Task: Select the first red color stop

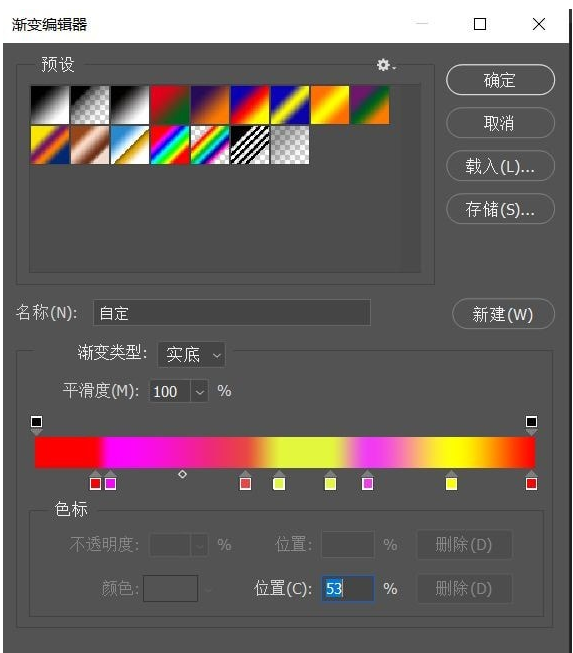Action: [95, 480]
